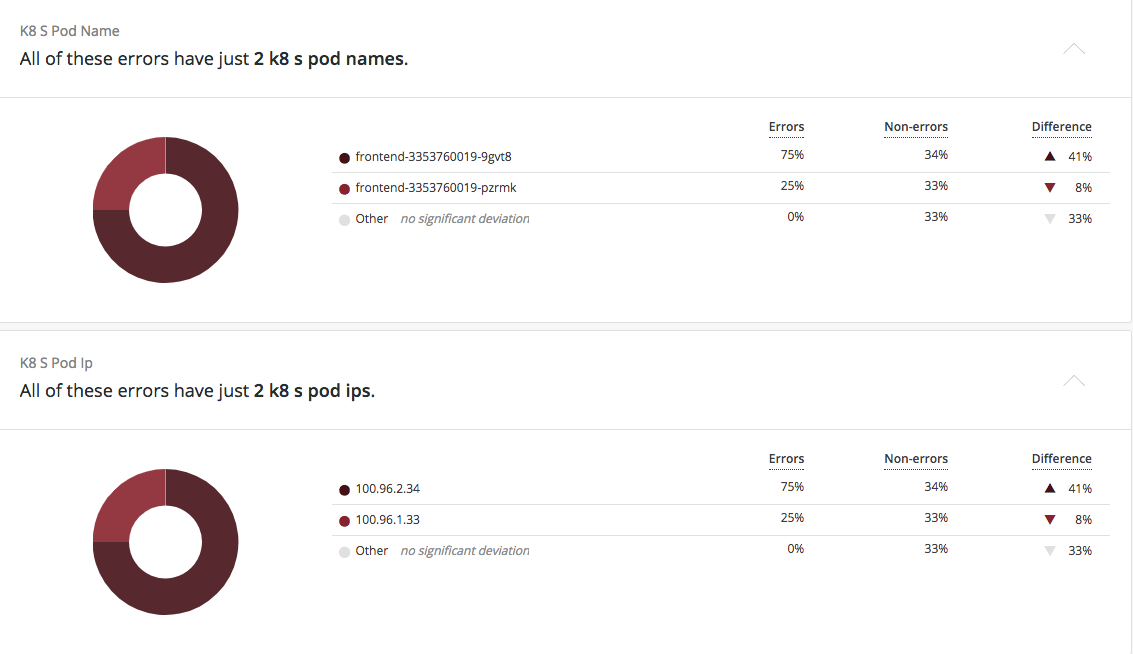Sort by Non-errors column in Pod Ip table

916,458
